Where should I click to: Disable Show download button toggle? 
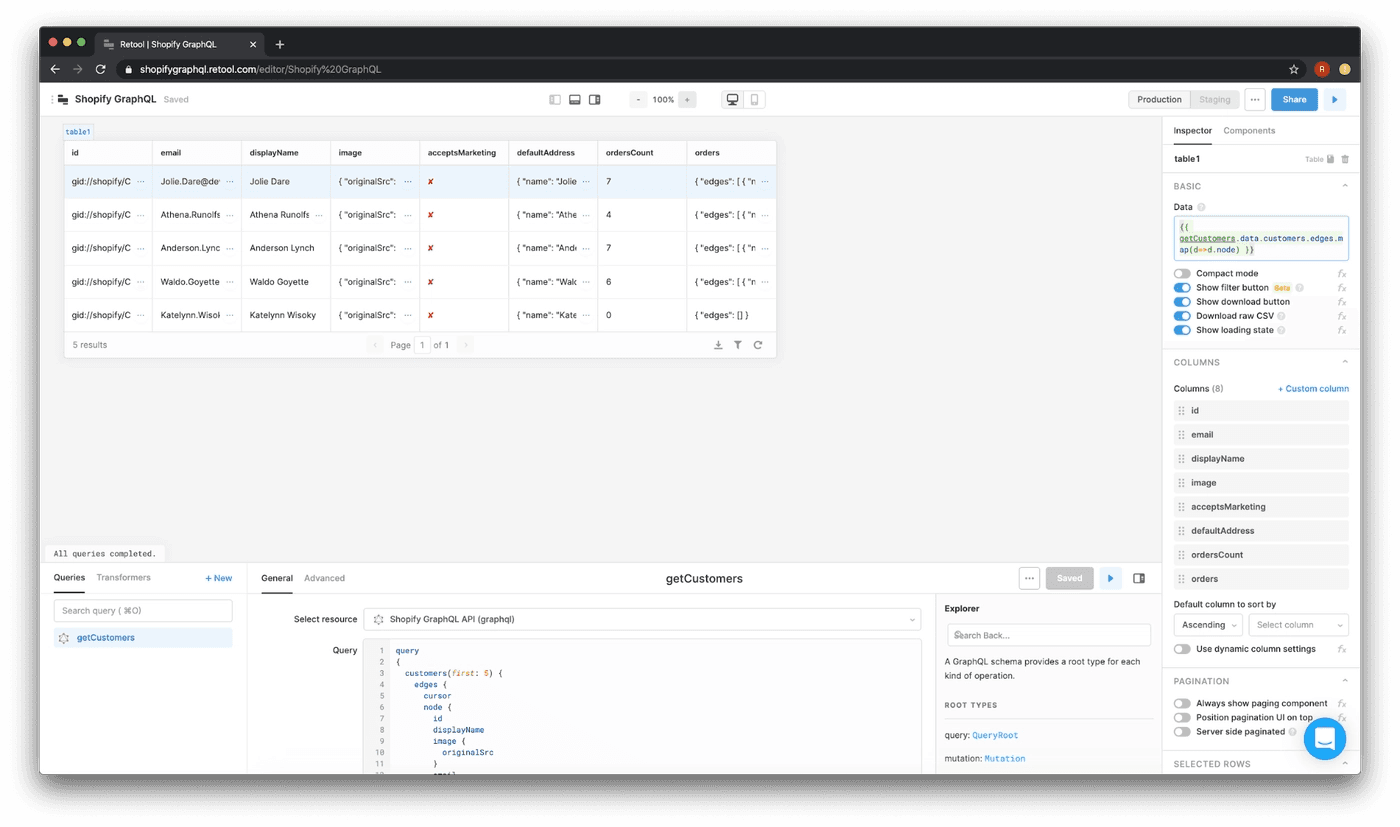tap(1182, 302)
